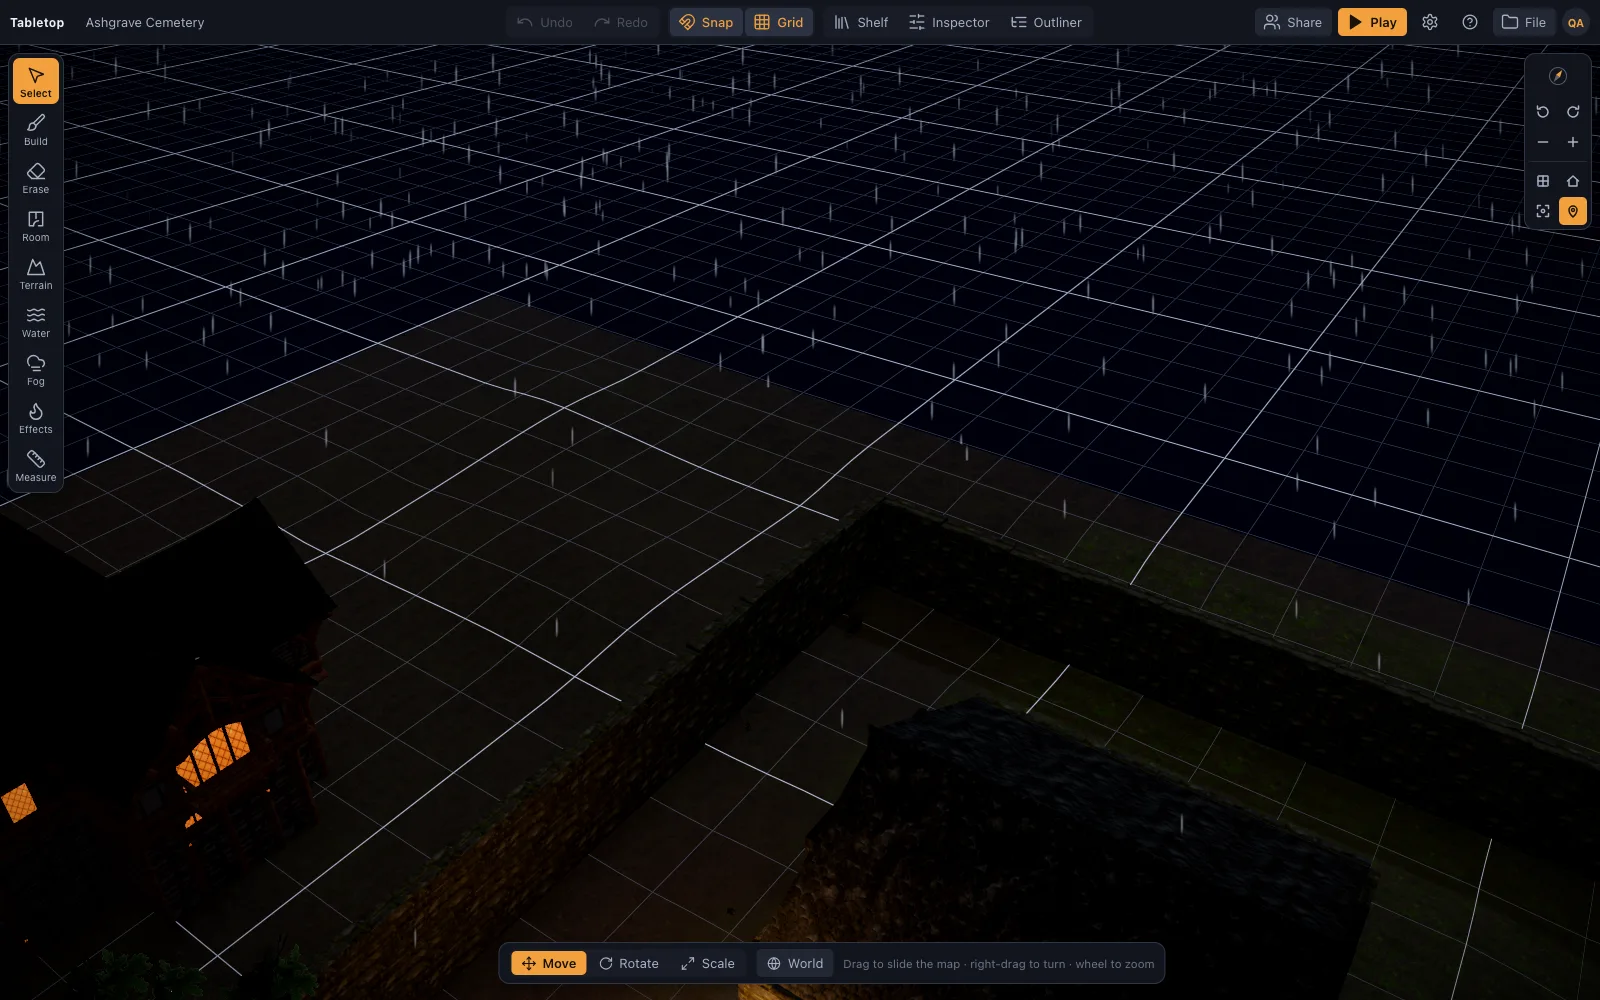Share the Ashgrave Cemetery map
Image resolution: width=1600 pixels, height=1000 pixels.
pyautogui.click(x=1293, y=22)
